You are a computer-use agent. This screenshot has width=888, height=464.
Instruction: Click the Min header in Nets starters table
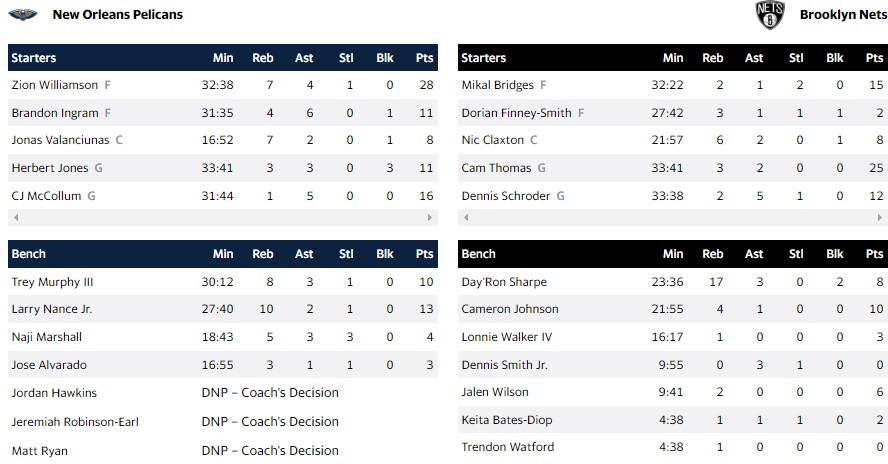(673, 58)
